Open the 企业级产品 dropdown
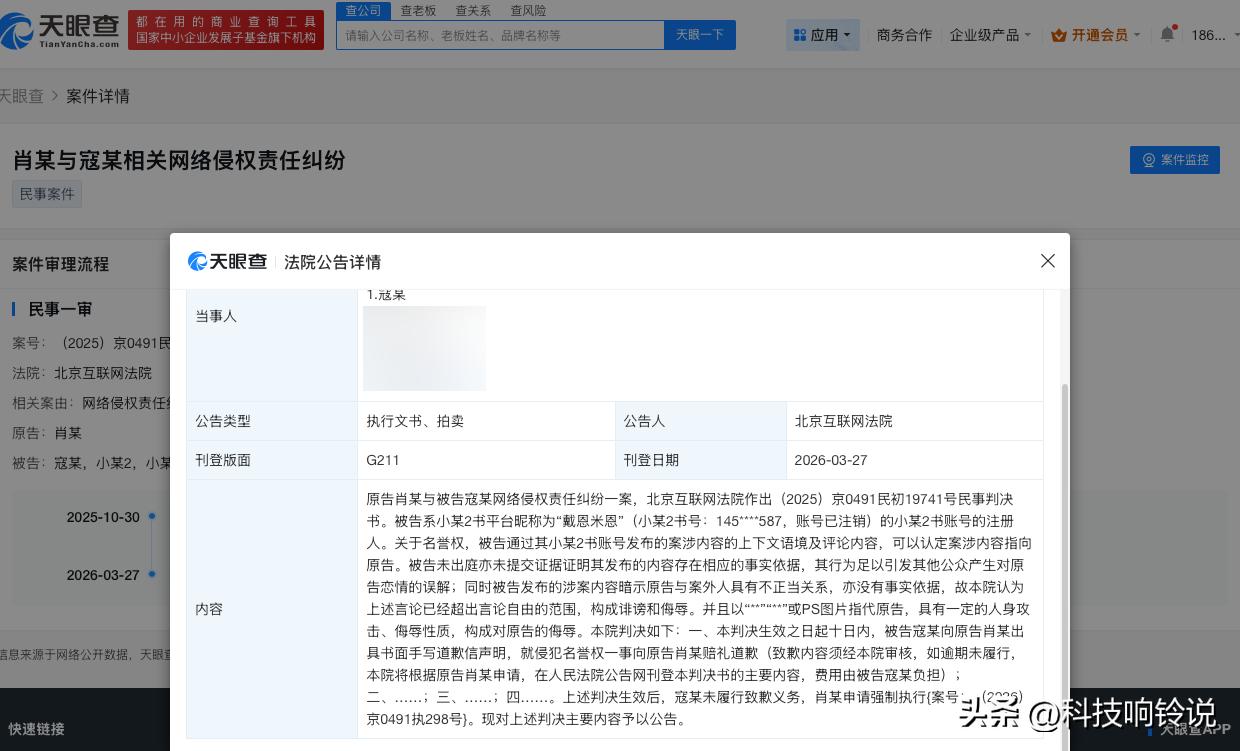The width and height of the screenshot is (1240, 751). (985, 34)
